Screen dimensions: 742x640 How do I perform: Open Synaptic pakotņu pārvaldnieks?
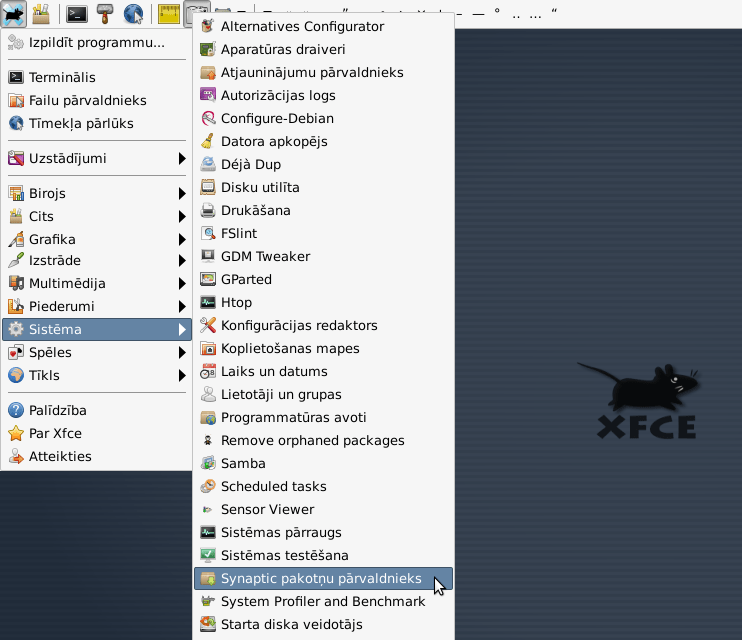coord(323,578)
